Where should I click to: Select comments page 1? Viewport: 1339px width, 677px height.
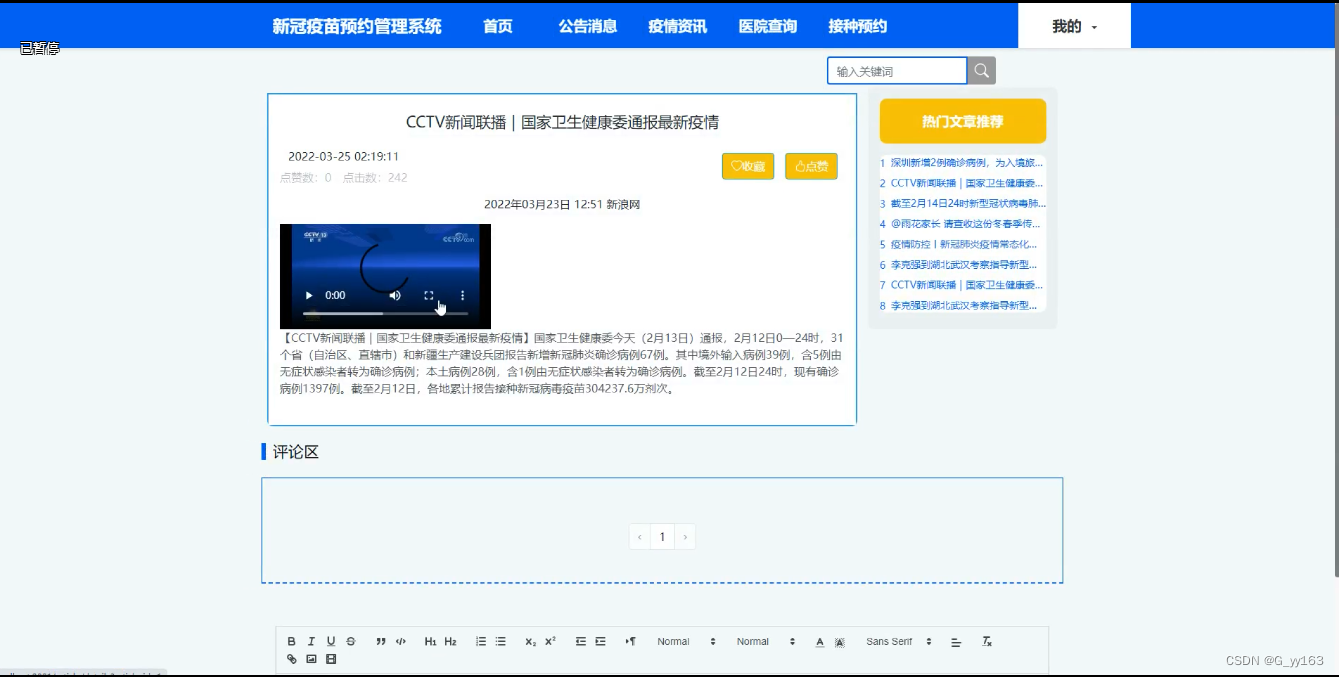[x=662, y=537]
